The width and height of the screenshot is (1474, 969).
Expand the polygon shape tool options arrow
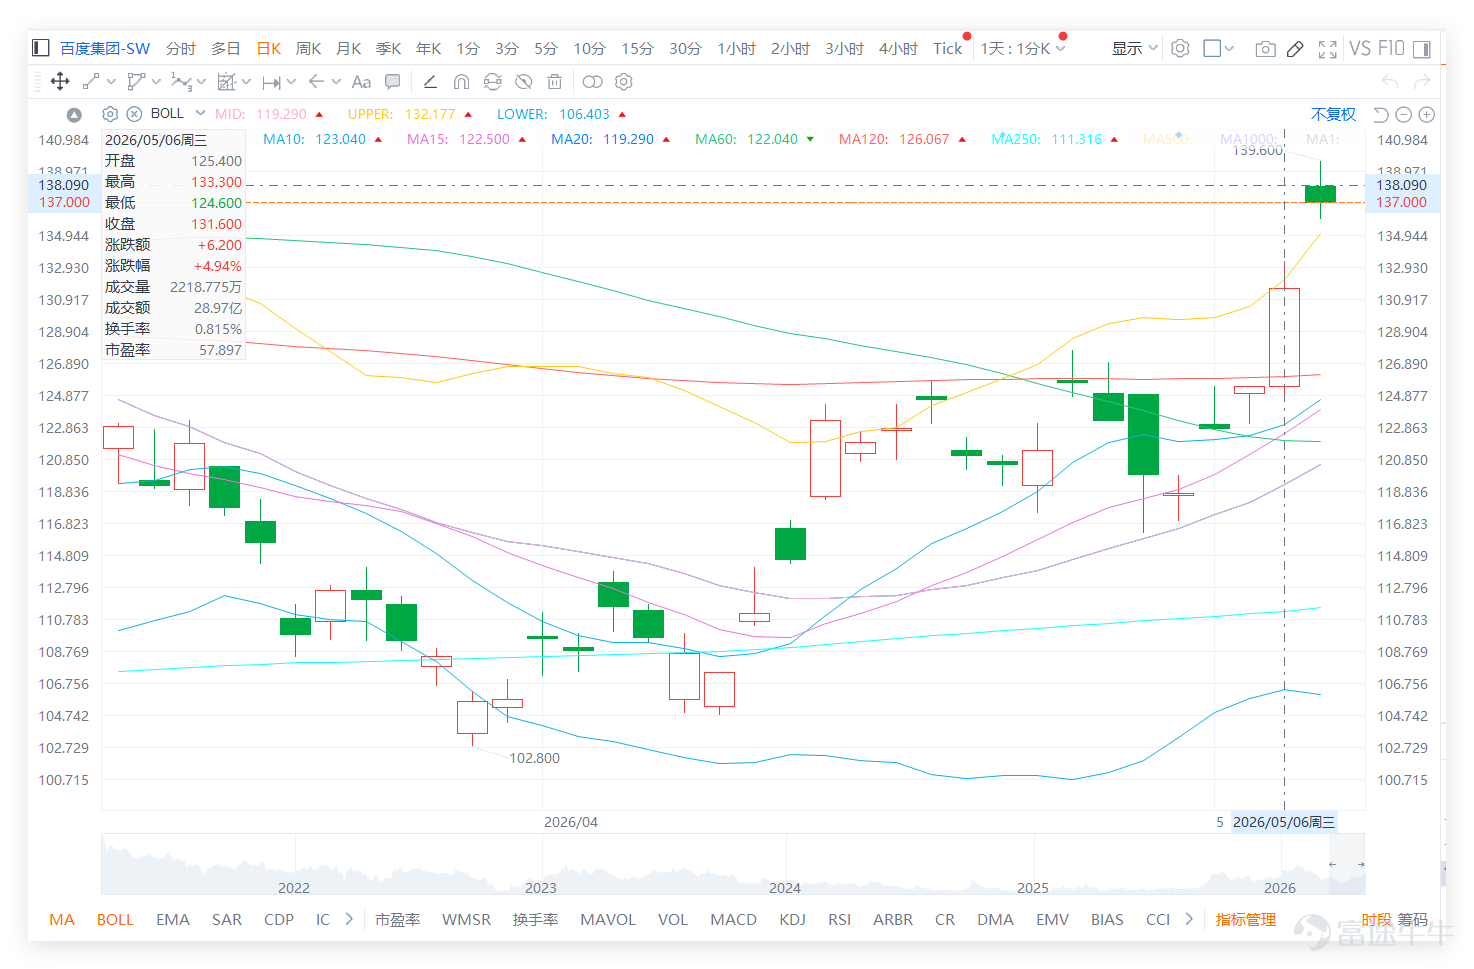157,82
